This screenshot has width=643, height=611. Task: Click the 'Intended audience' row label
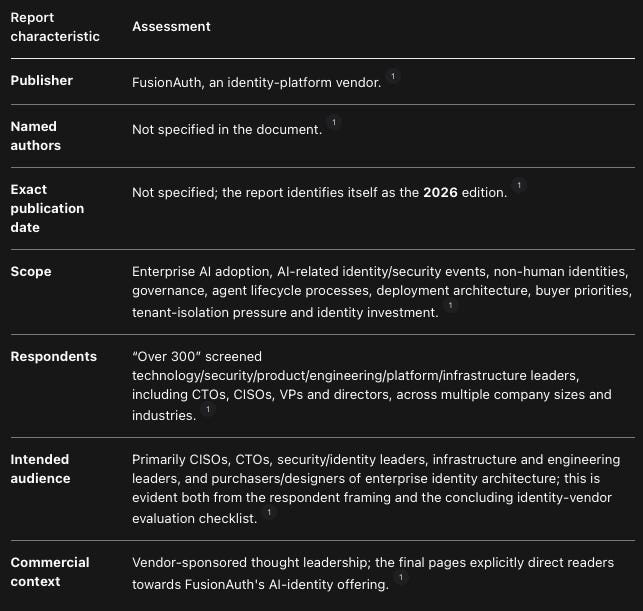click(40, 469)
